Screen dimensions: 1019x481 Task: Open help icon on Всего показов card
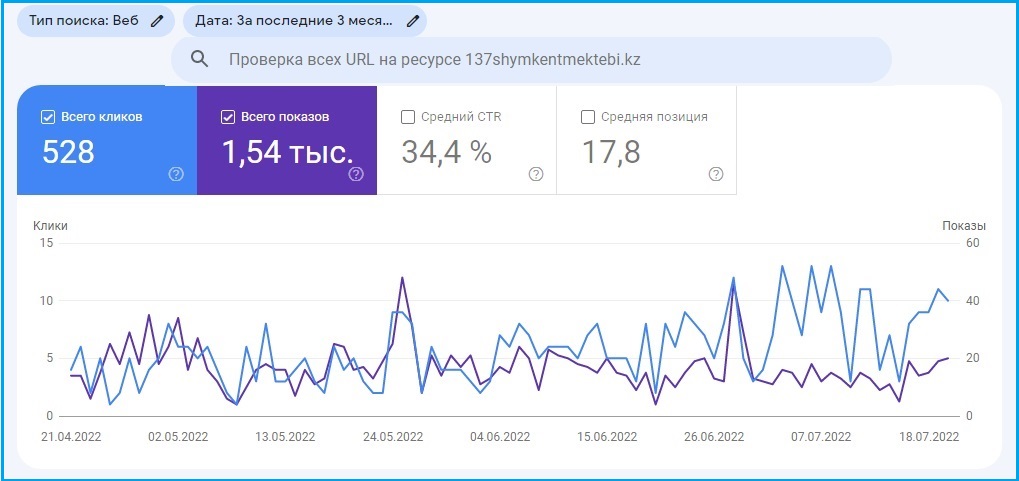(x=356, y=174)
